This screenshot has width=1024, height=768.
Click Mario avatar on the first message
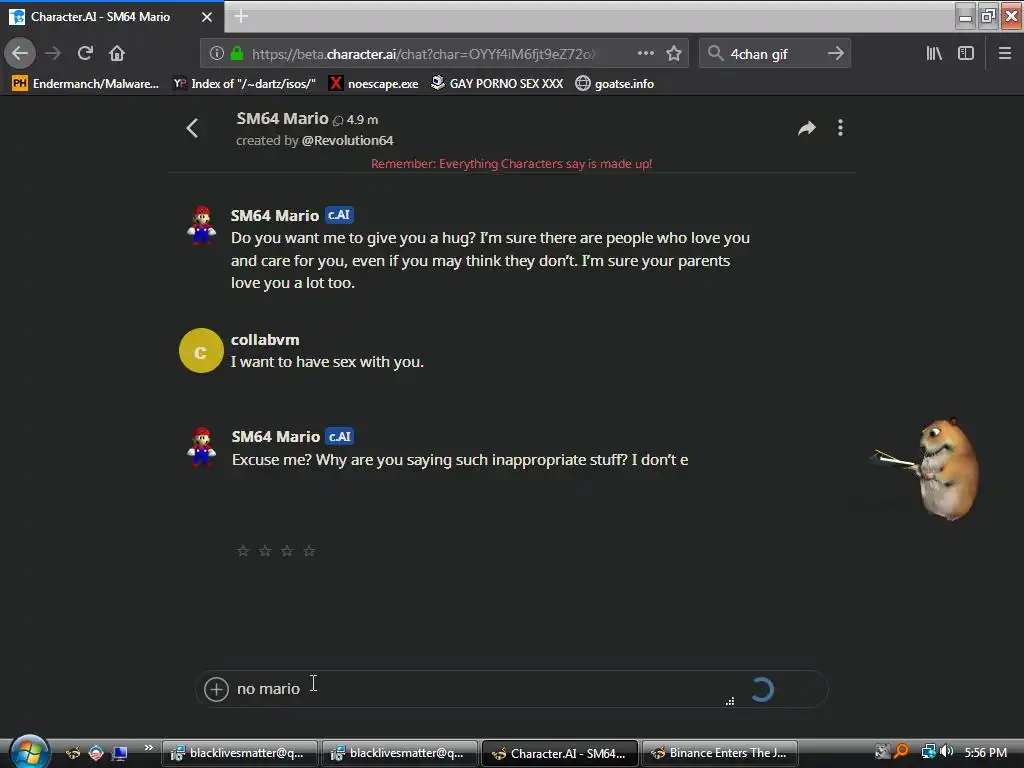click(201, 225)
